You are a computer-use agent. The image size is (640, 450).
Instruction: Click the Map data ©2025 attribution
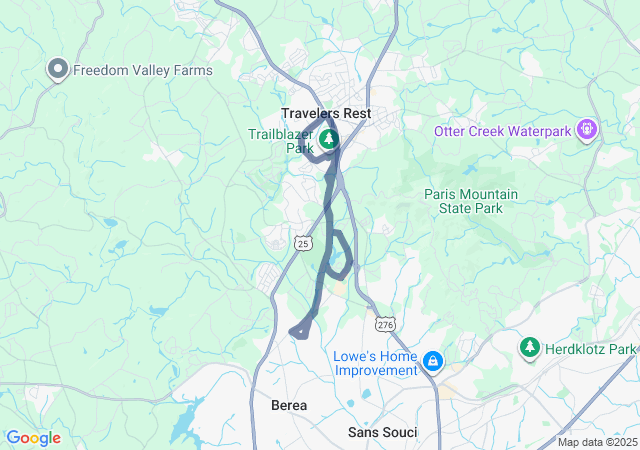click(x=598, y=442)
